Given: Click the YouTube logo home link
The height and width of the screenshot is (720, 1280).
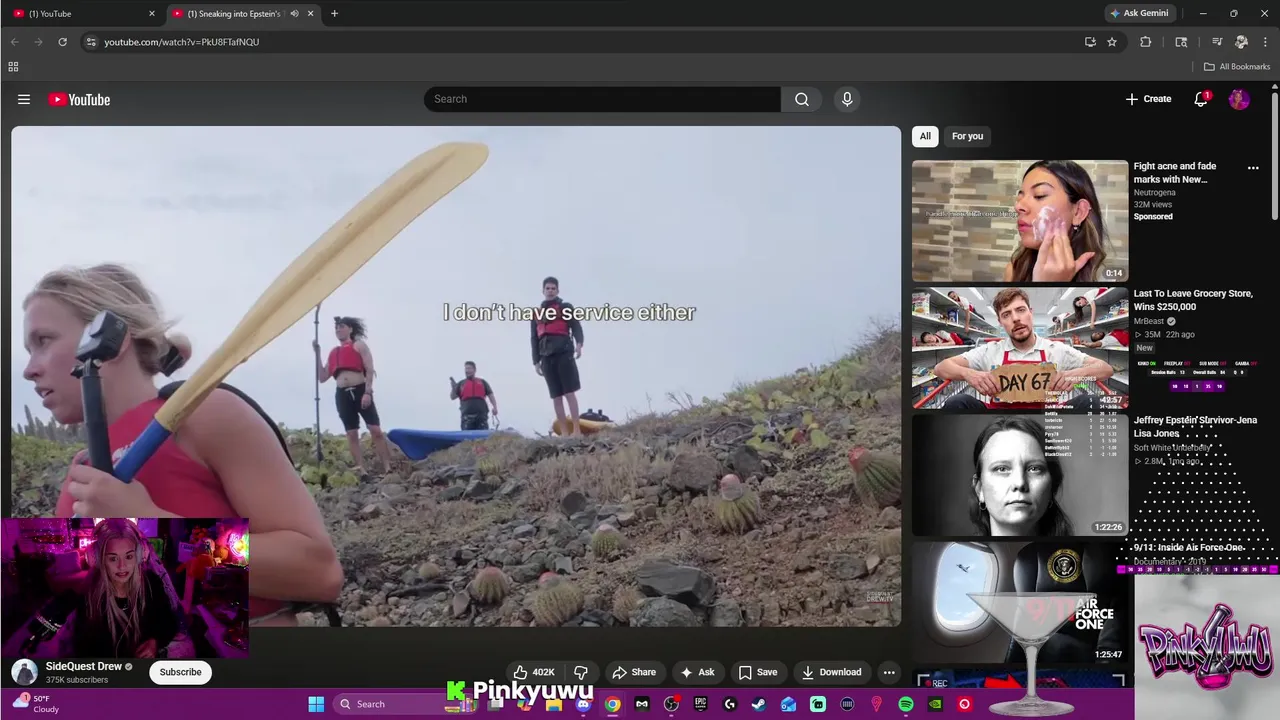Looking at the screenshot, I should pos(79,99).
